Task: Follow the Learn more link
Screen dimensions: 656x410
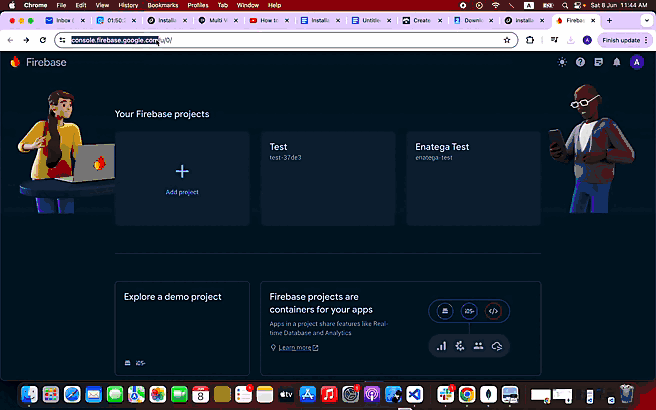Action: tap(295, 348)
